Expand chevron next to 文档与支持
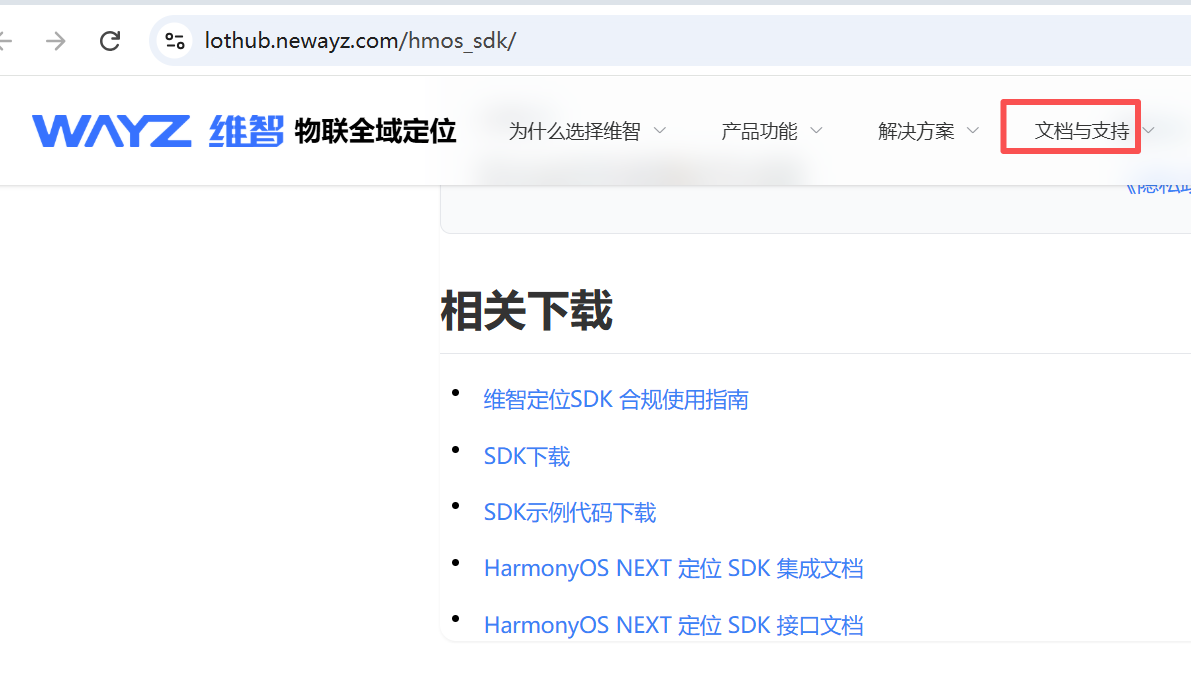This screenshot has height=699, width=1191. (x=1149, y=131)
